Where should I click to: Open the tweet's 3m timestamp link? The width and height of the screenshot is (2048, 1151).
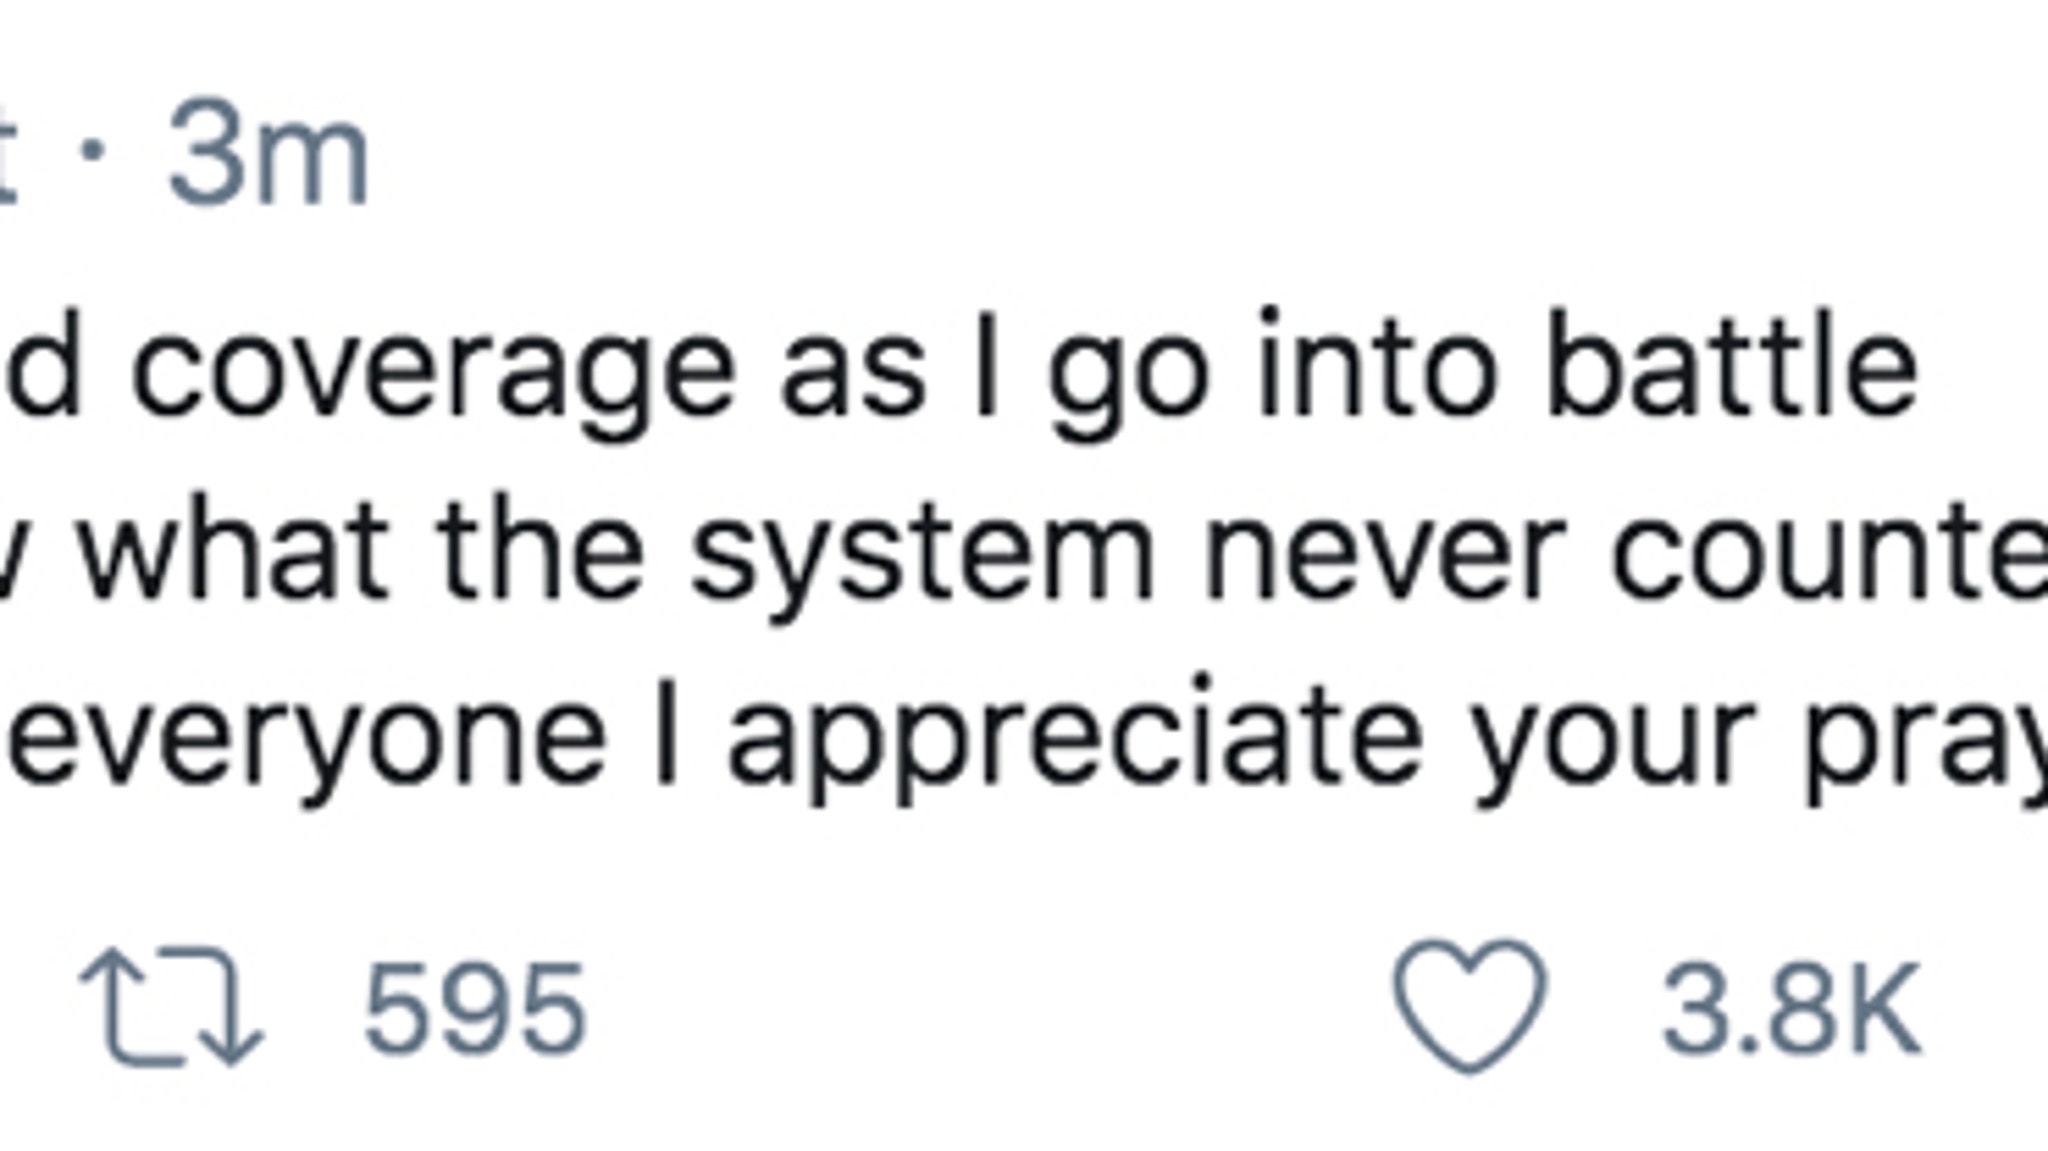click(x=268, y=158)
